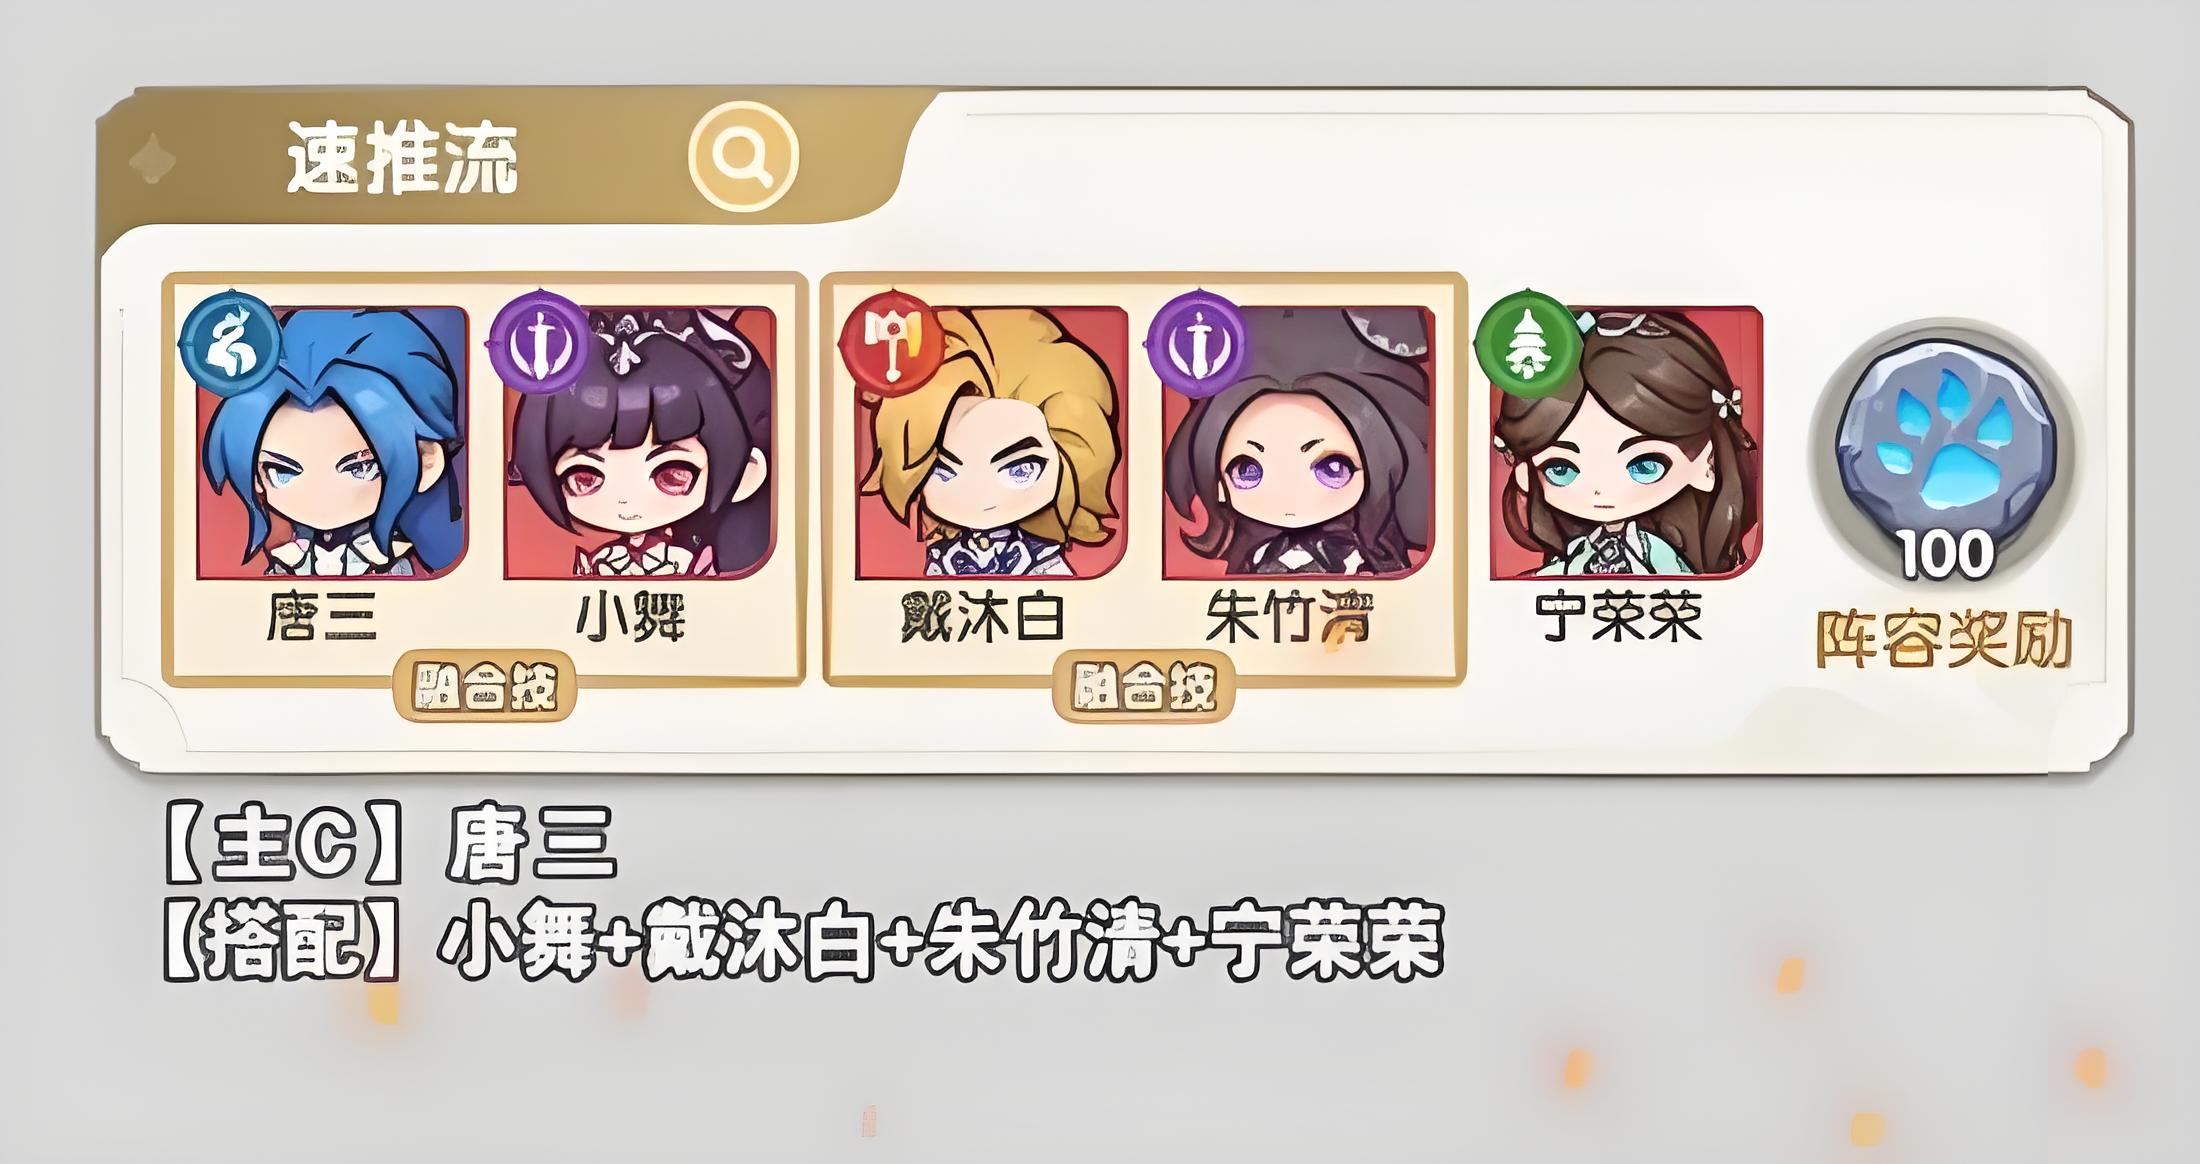Select 小舞 hero portrait

tap(640, 442)
